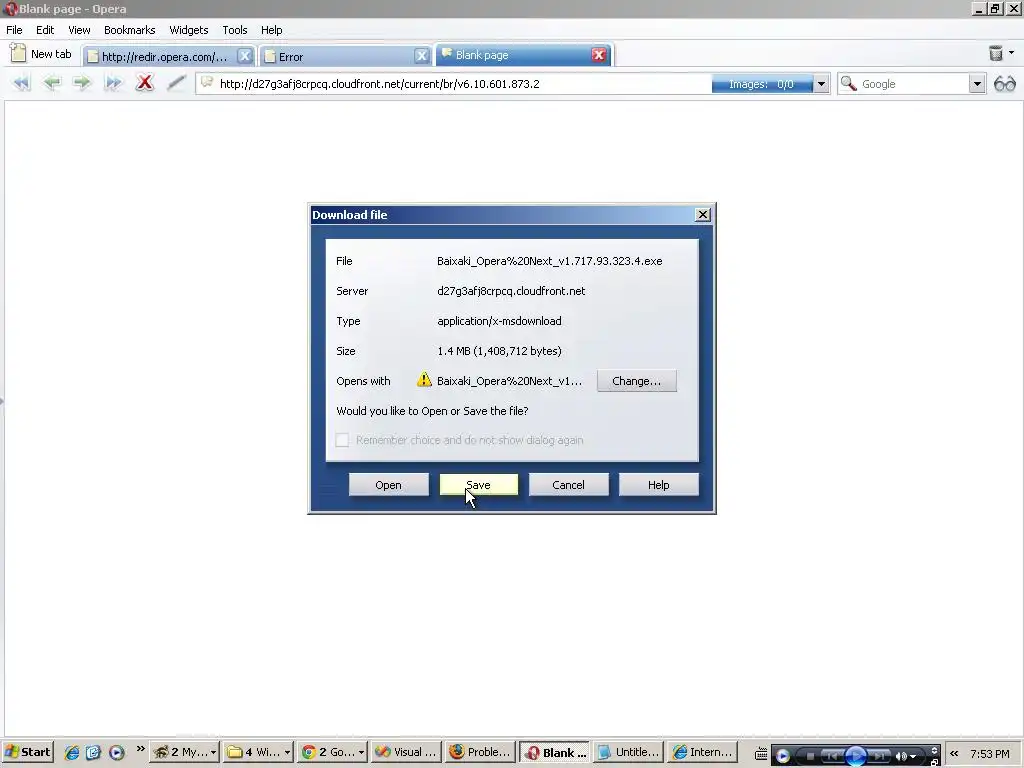1024x768 pixels.
Task: Open the File menu
Action: [x=14, y=30]
